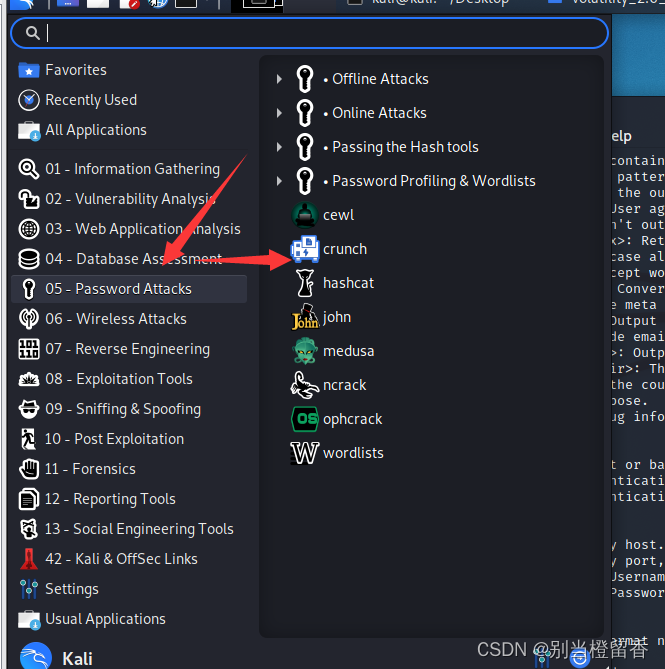Click the Exploitation Tools explosion icon

click(x=29, y=379)
